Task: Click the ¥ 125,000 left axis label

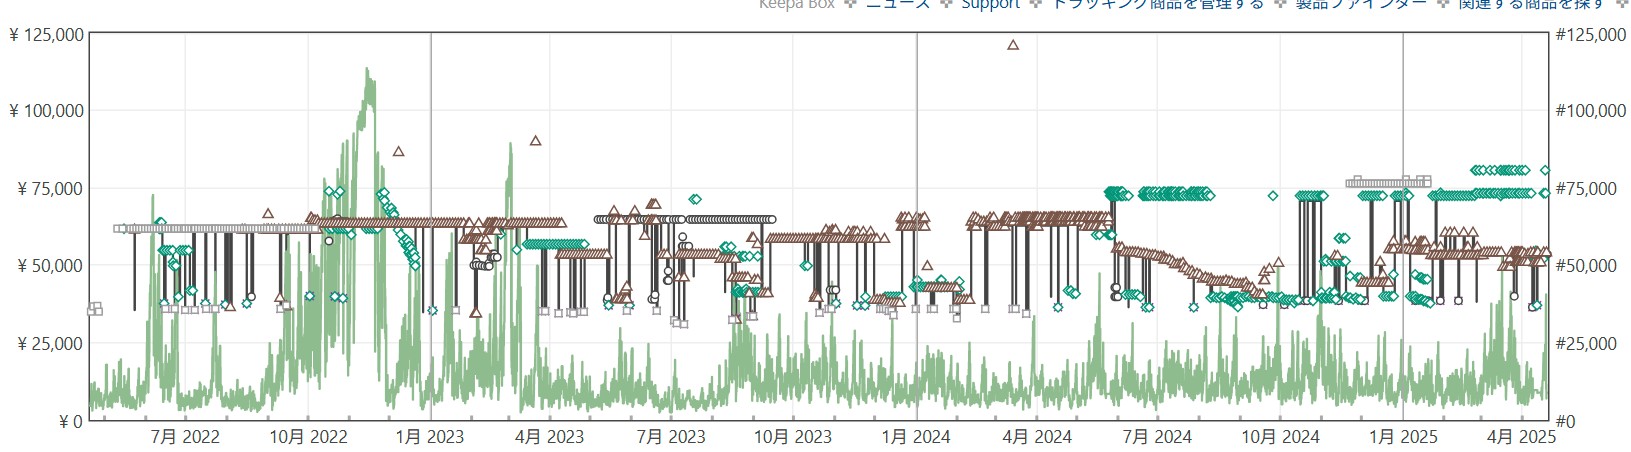Action: click(x=46, y=35)
